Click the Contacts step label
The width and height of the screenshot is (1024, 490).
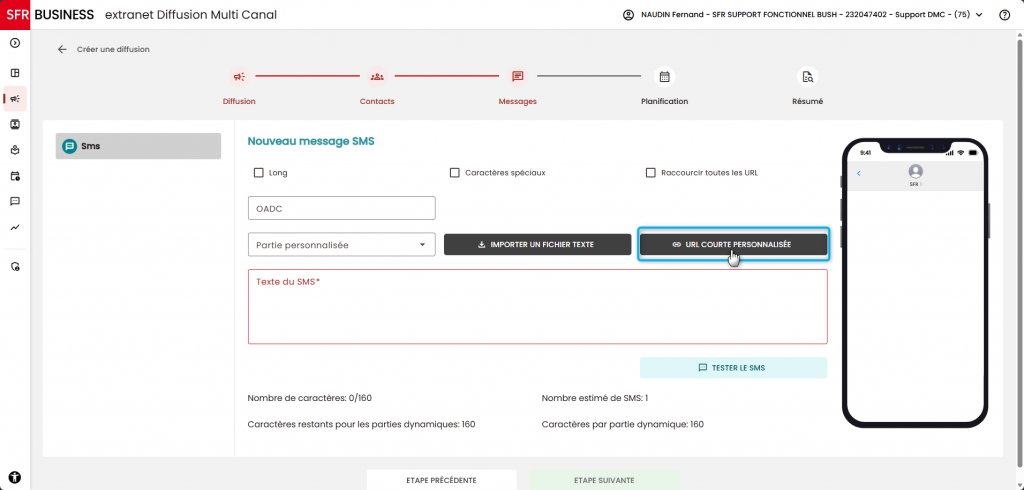click(377, 102)
